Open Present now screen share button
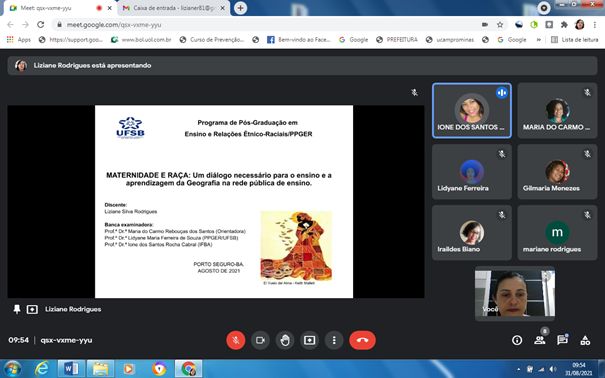605x378 pixels. (x=309, y=340)
